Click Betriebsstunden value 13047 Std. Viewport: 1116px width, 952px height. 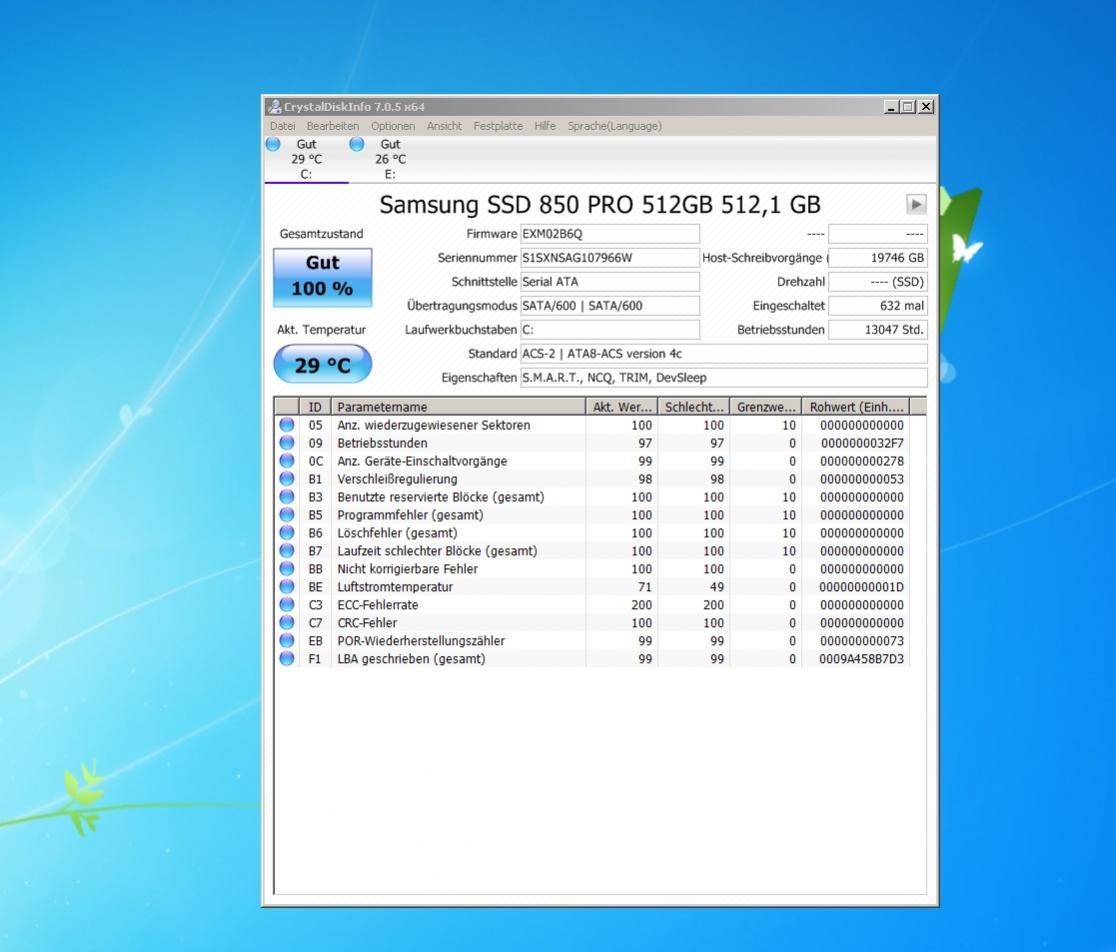878,329
